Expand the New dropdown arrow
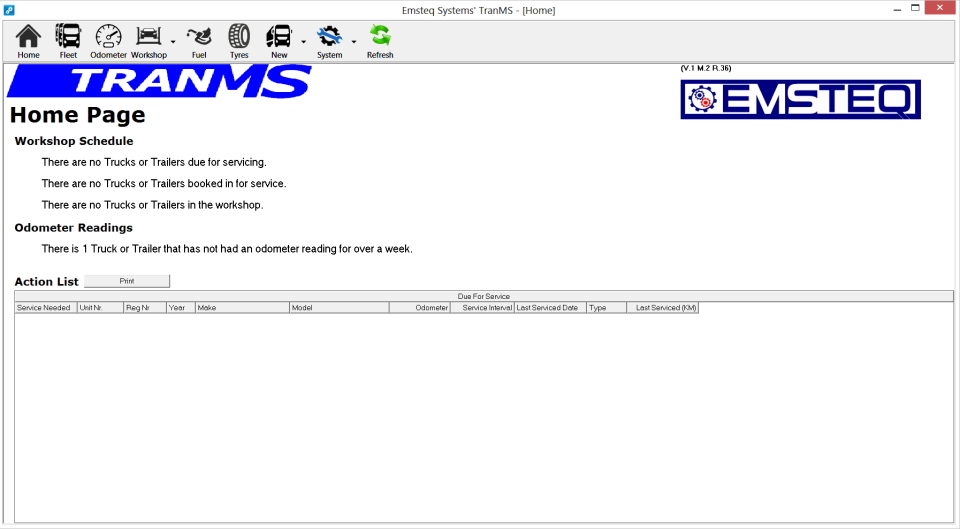 (303, 42)
